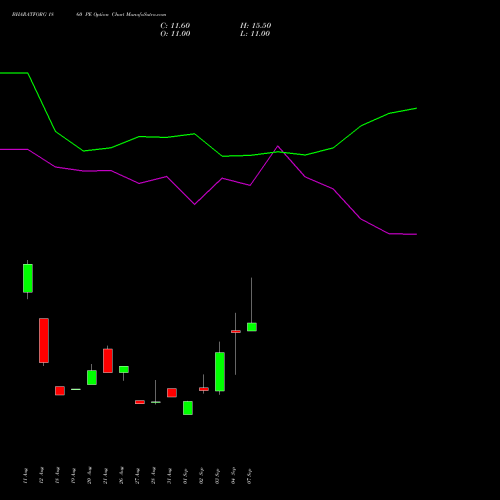Click the right end of the green line
500x500 pixels.
[x=416, y=108]
